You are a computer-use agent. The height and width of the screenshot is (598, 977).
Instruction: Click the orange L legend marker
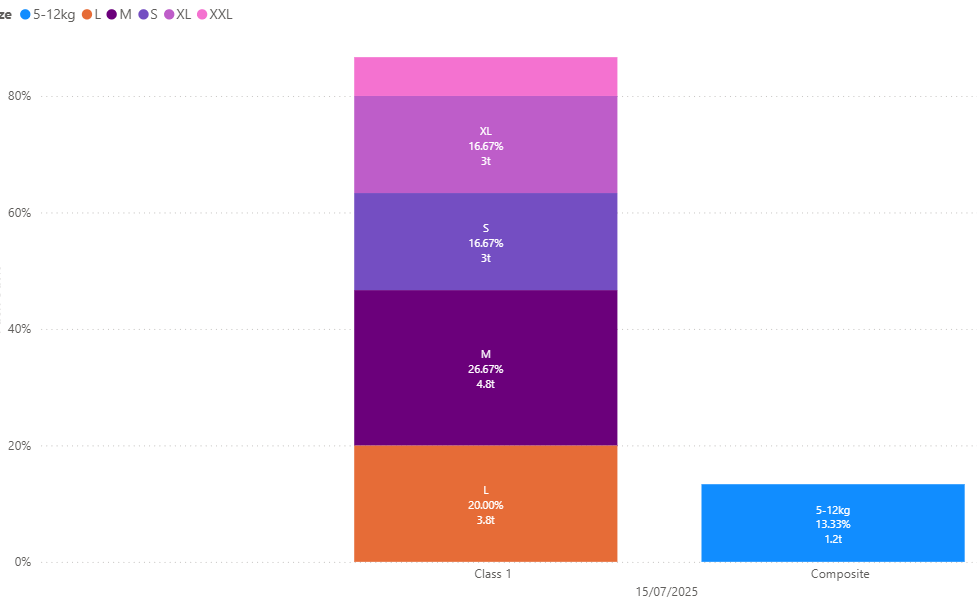[x=87, y=14]
